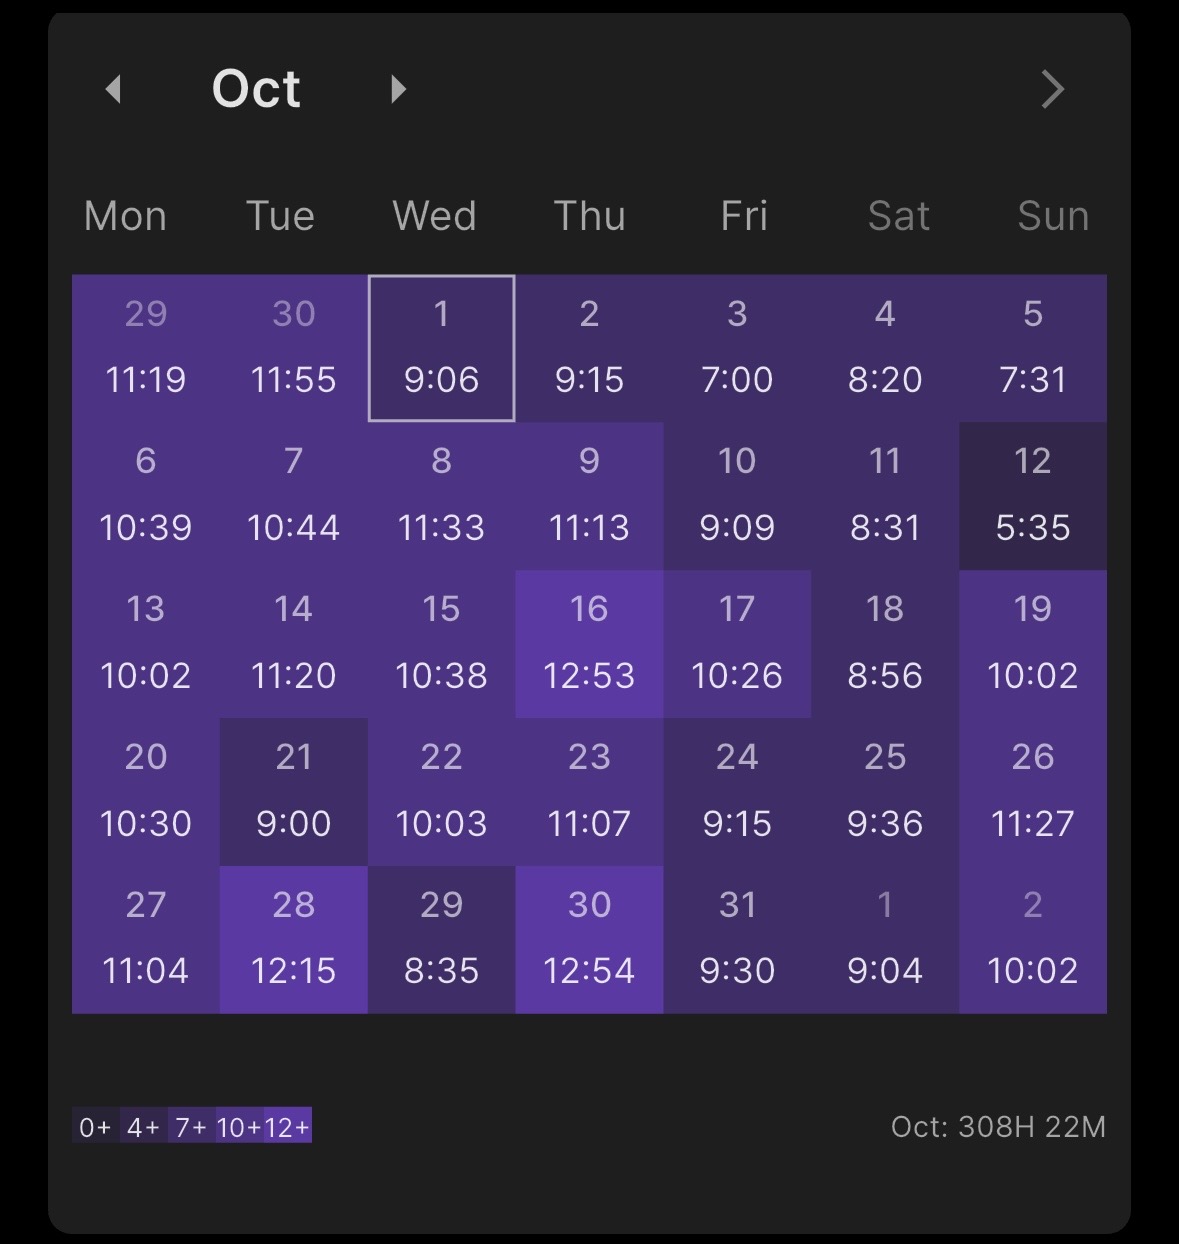The height and width of the screenshot is (1244, 1179).
Task: Click the Sun weekday column header
Action: point(1052,216)
